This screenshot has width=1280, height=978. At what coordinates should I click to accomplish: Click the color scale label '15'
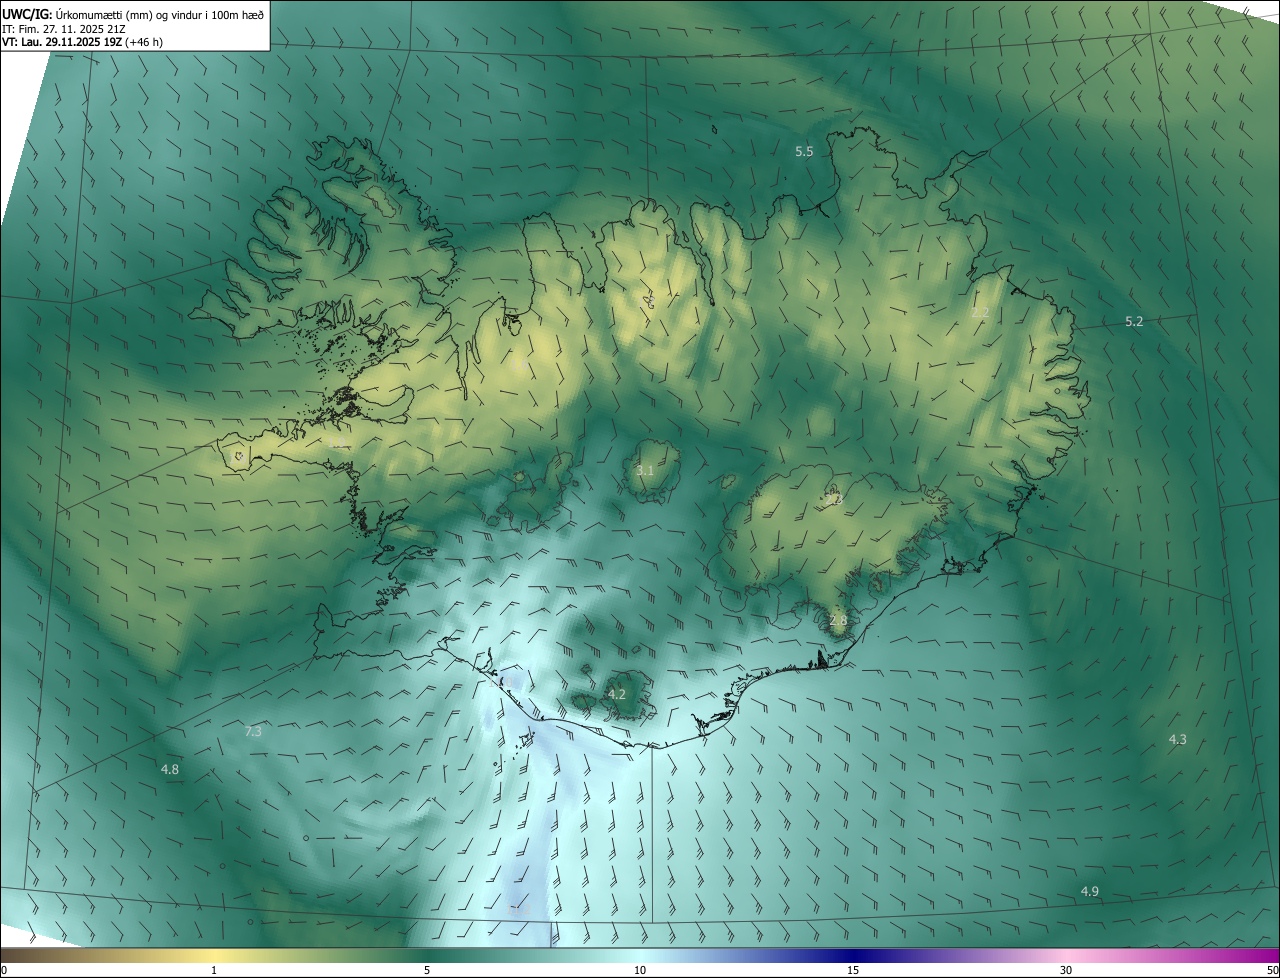tap(853, 970)
